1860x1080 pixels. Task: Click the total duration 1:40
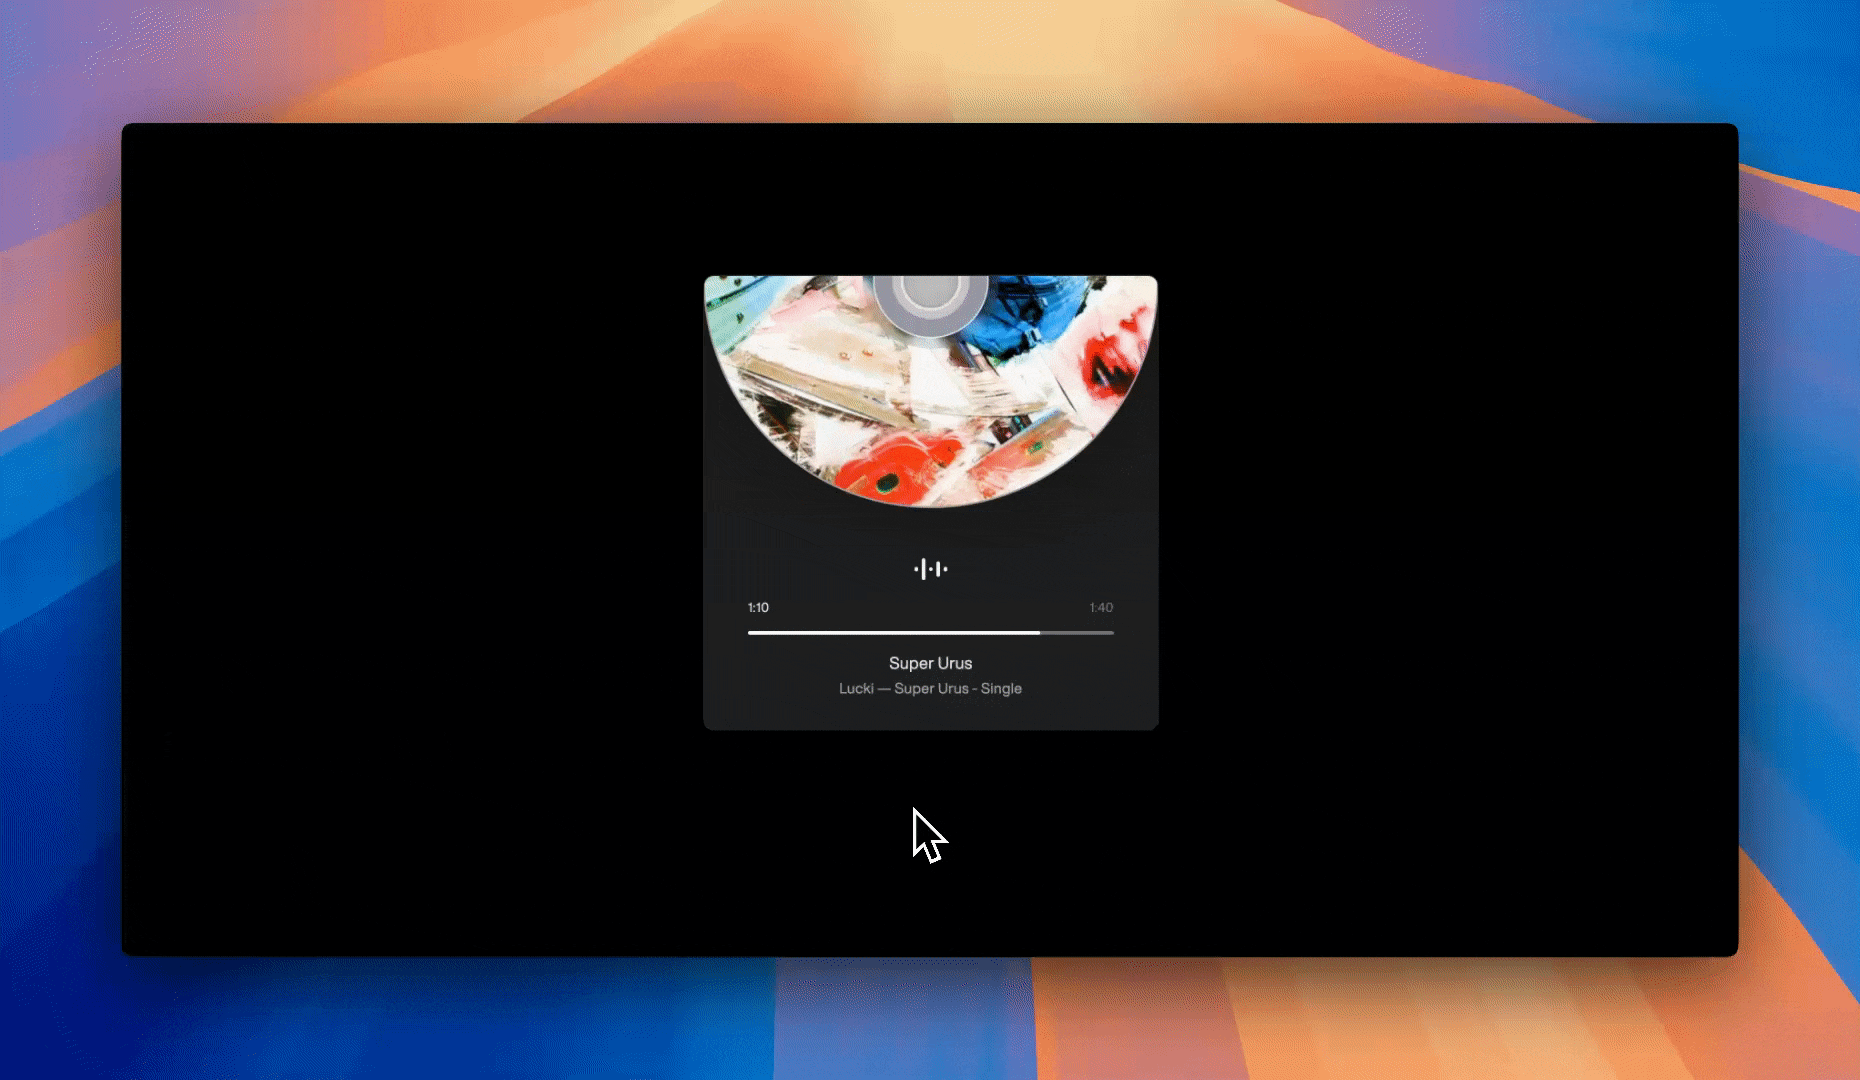(x=1101, y=607)
